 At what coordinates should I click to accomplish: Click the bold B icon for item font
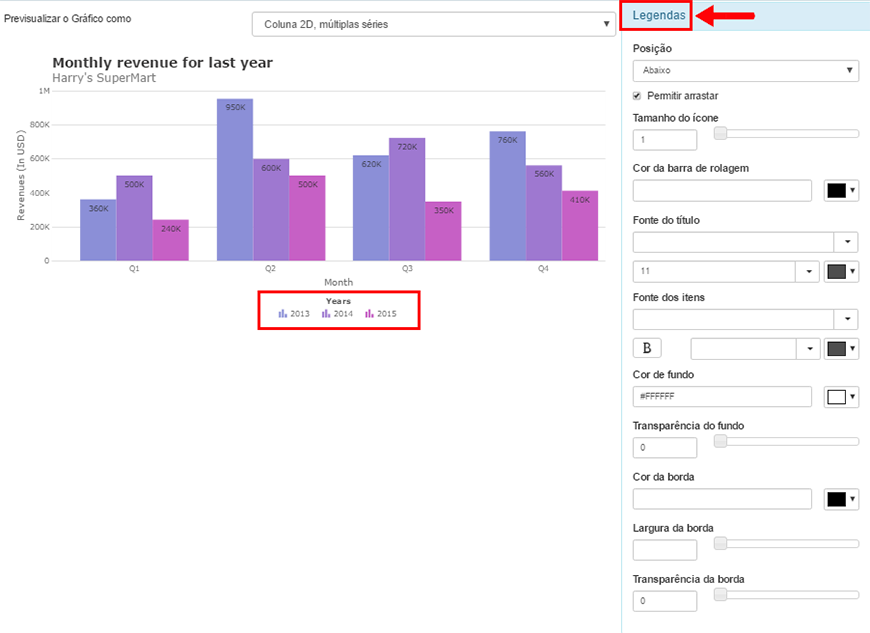646,348
